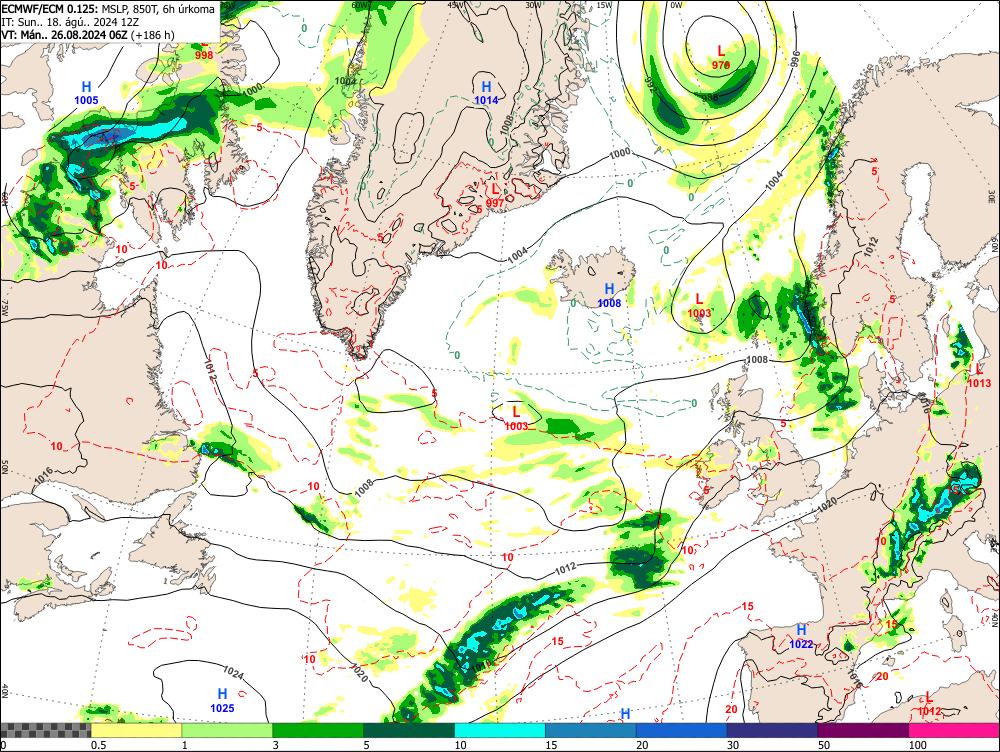Choose the medium green 3–5 legend swatch
The height and width of the screenshot is (752, 1000).
(318, 730)
